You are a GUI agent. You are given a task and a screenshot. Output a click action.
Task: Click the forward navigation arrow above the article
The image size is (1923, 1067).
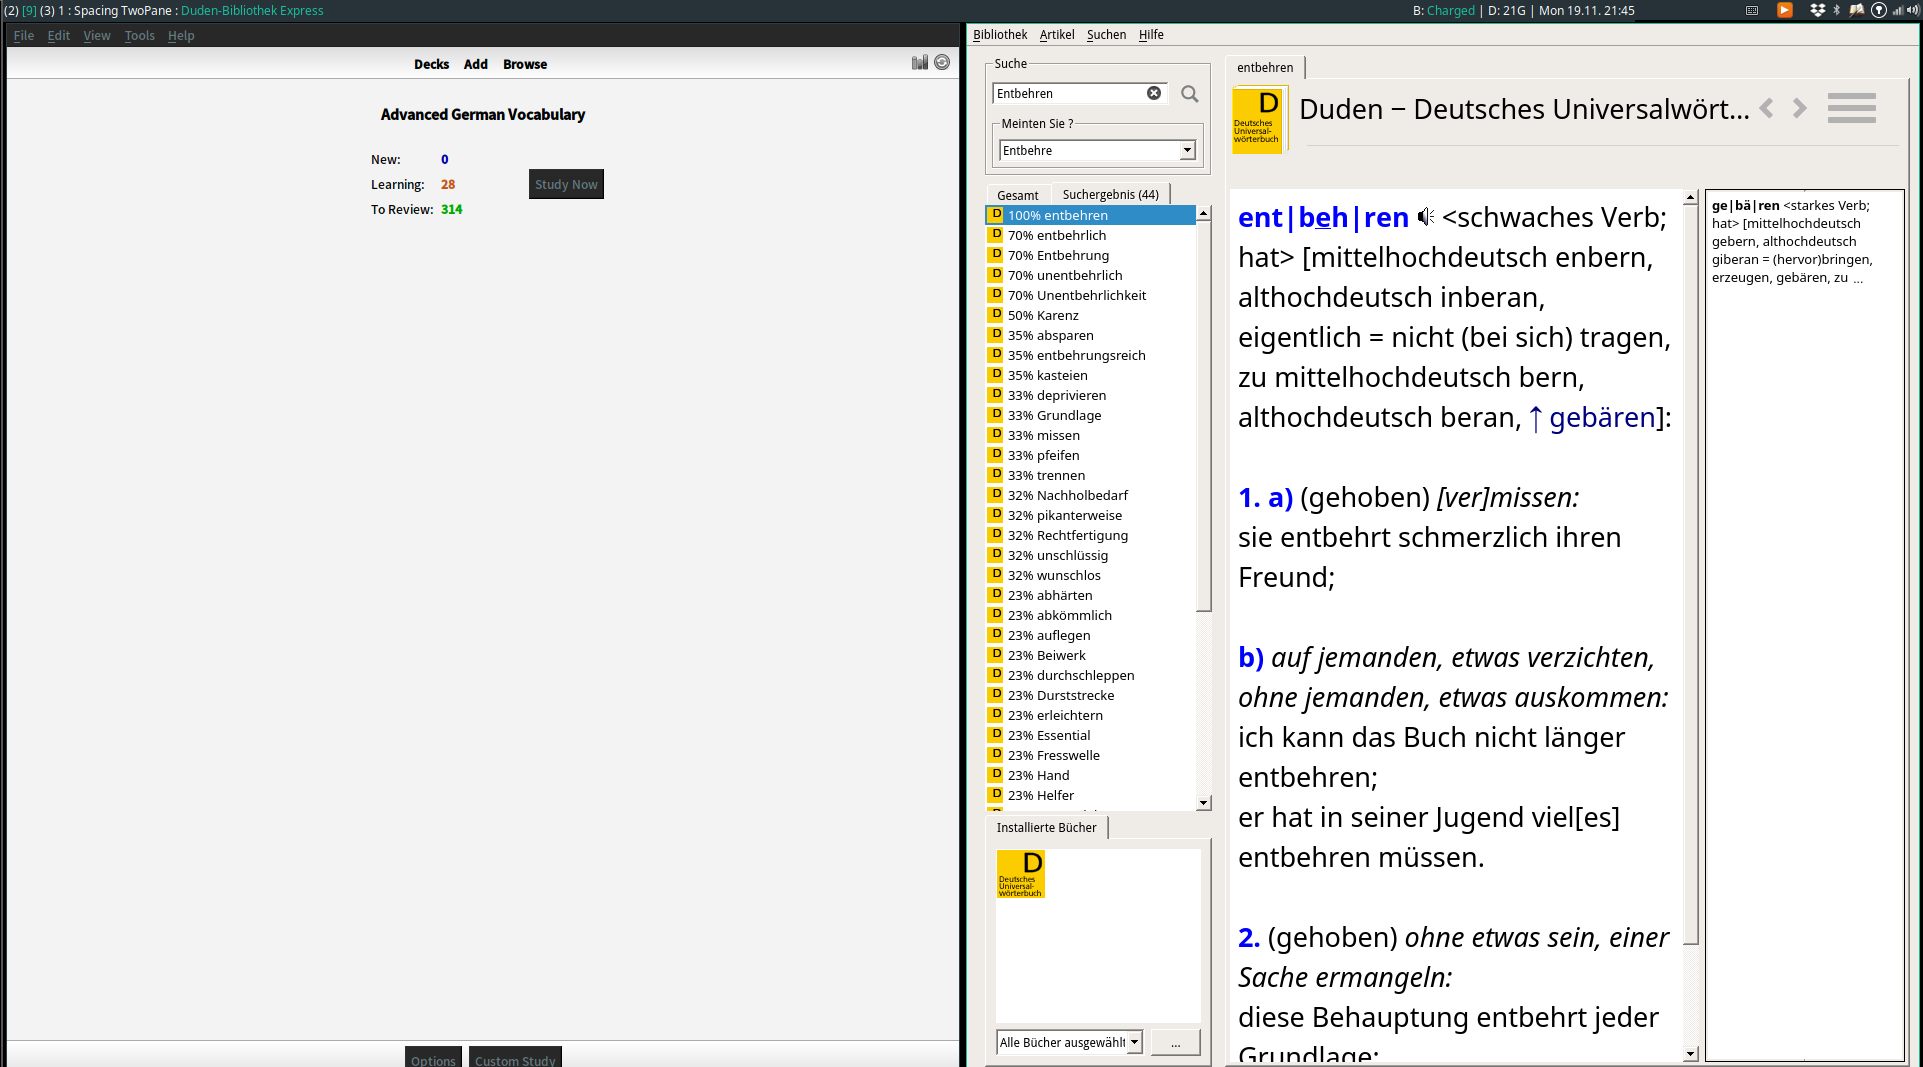click(1799, 108)
